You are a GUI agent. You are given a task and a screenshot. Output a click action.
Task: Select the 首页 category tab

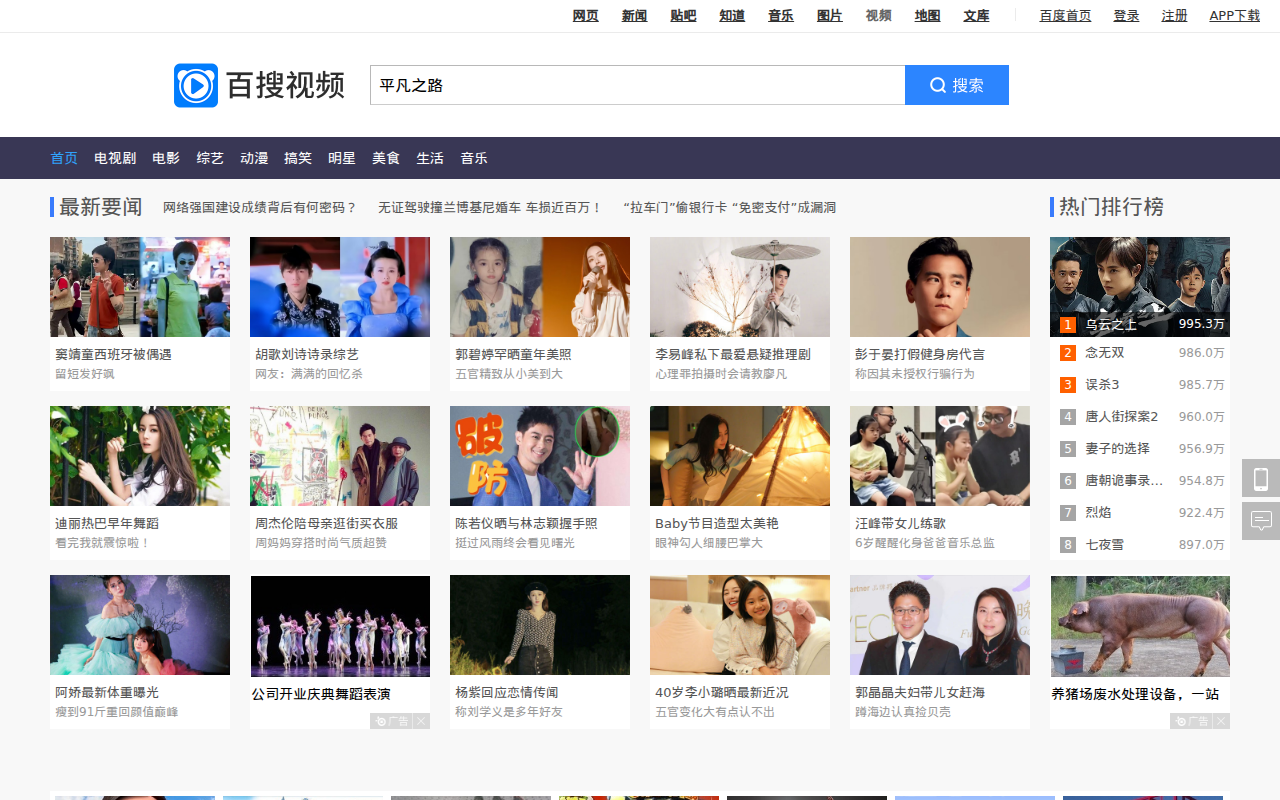(x=64, y=158)
